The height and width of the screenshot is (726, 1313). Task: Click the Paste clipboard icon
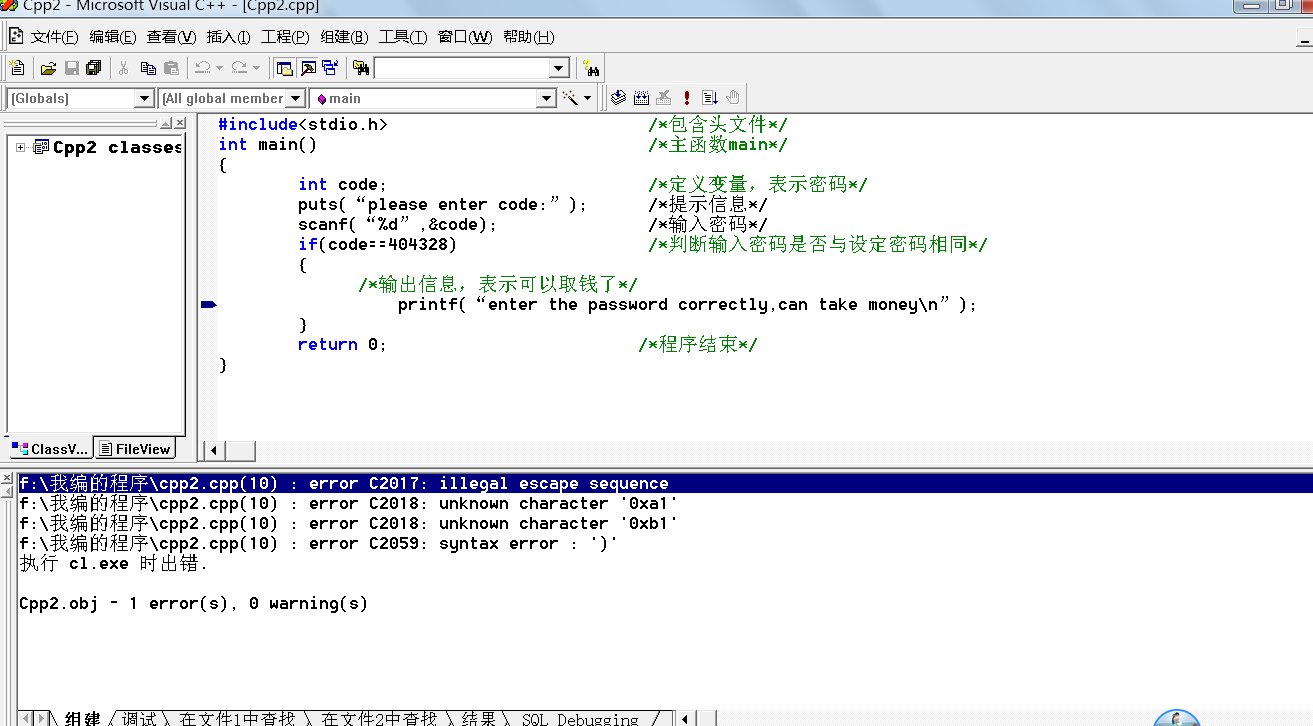tap(172, 68)
